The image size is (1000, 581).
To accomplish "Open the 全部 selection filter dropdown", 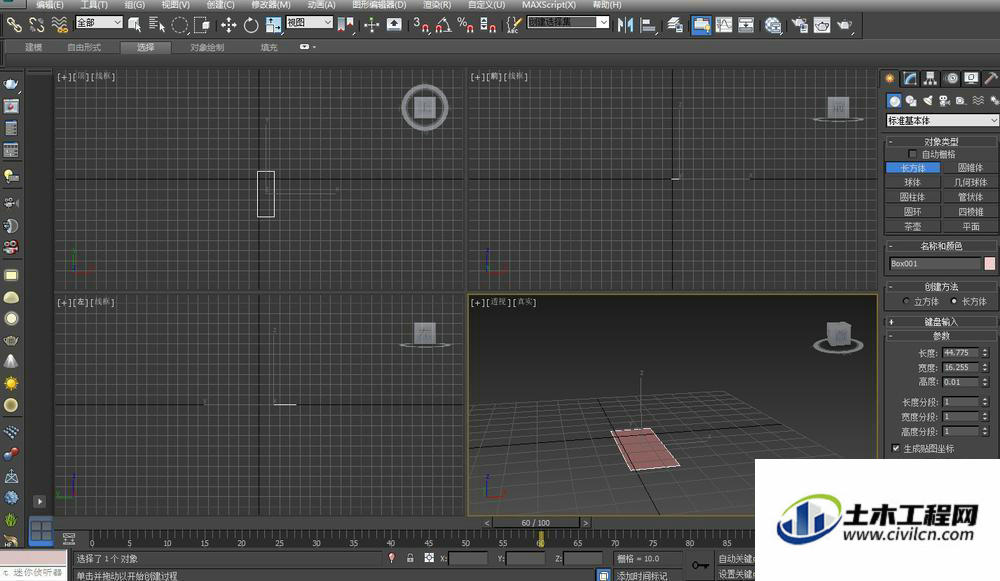I will [x=99, y=22].
